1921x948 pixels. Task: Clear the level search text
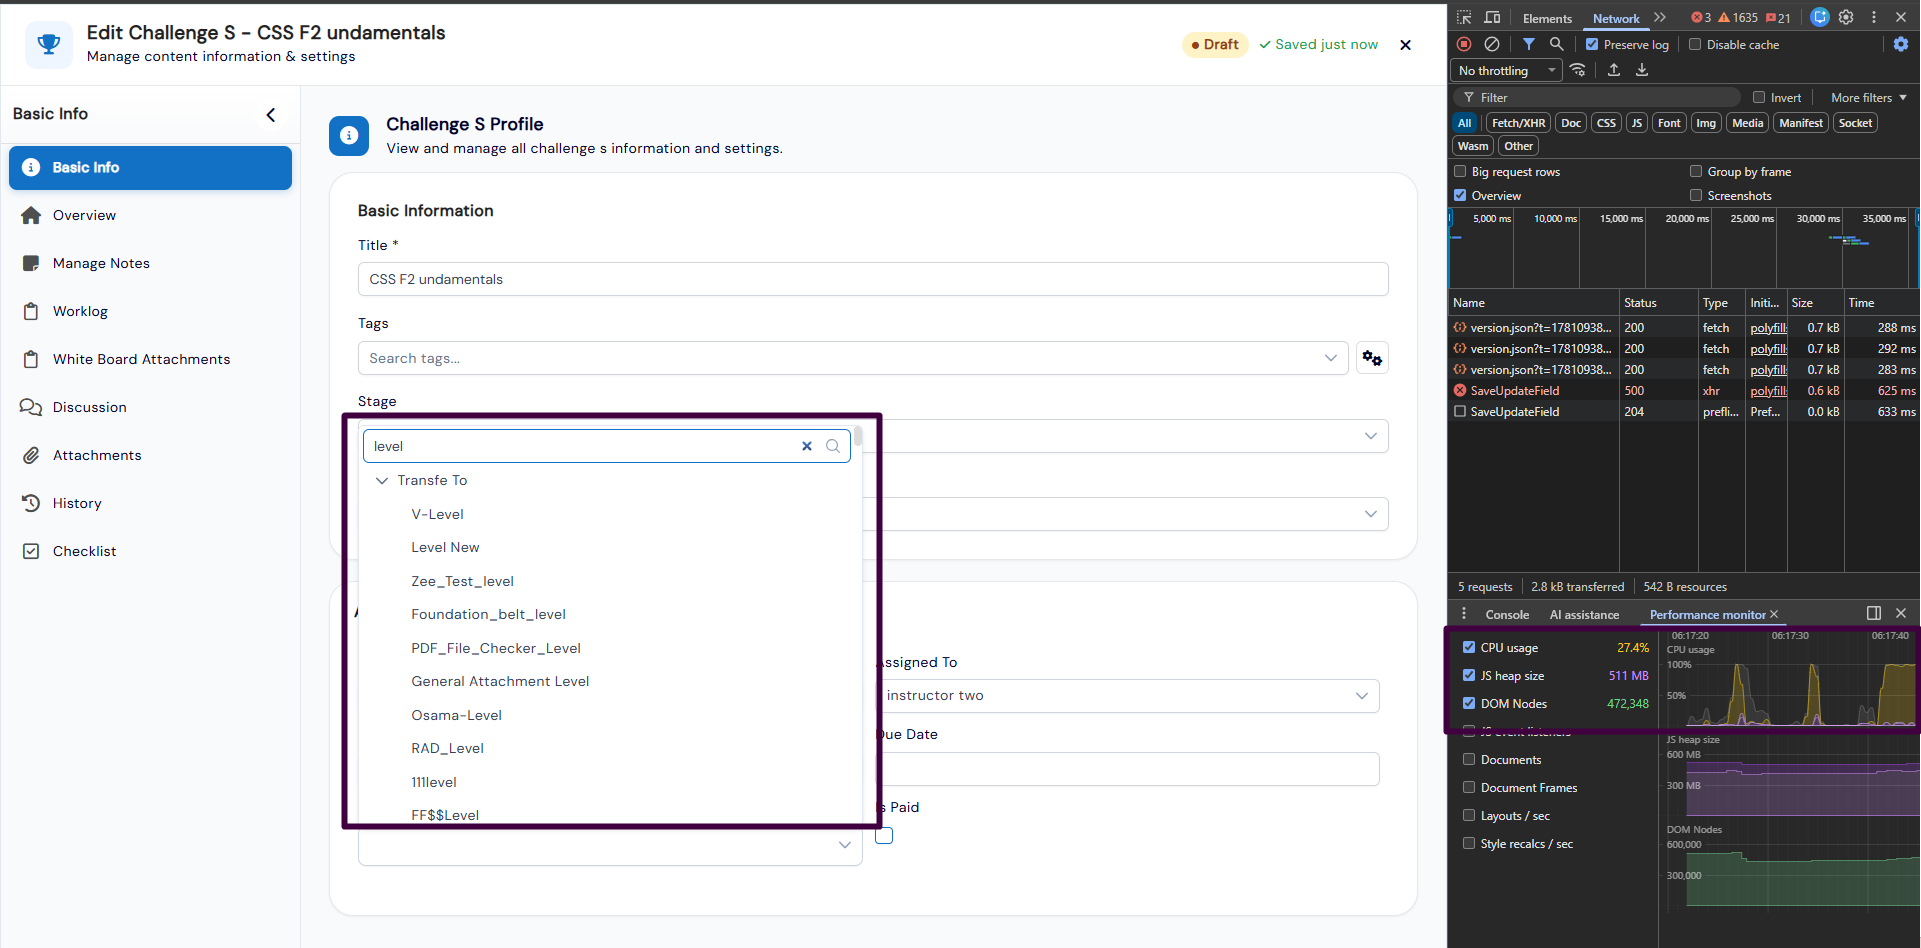pyautogui.click(x=807, y=446)
